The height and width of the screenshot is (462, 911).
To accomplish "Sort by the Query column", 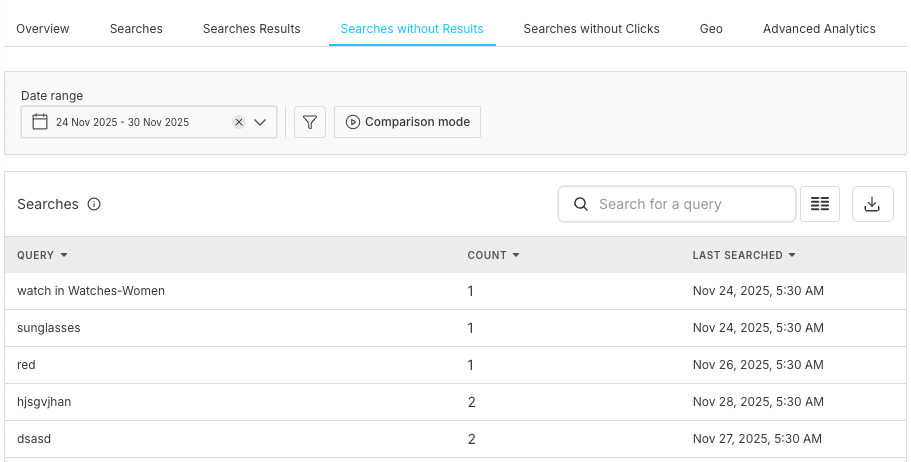I will [42, 255].
